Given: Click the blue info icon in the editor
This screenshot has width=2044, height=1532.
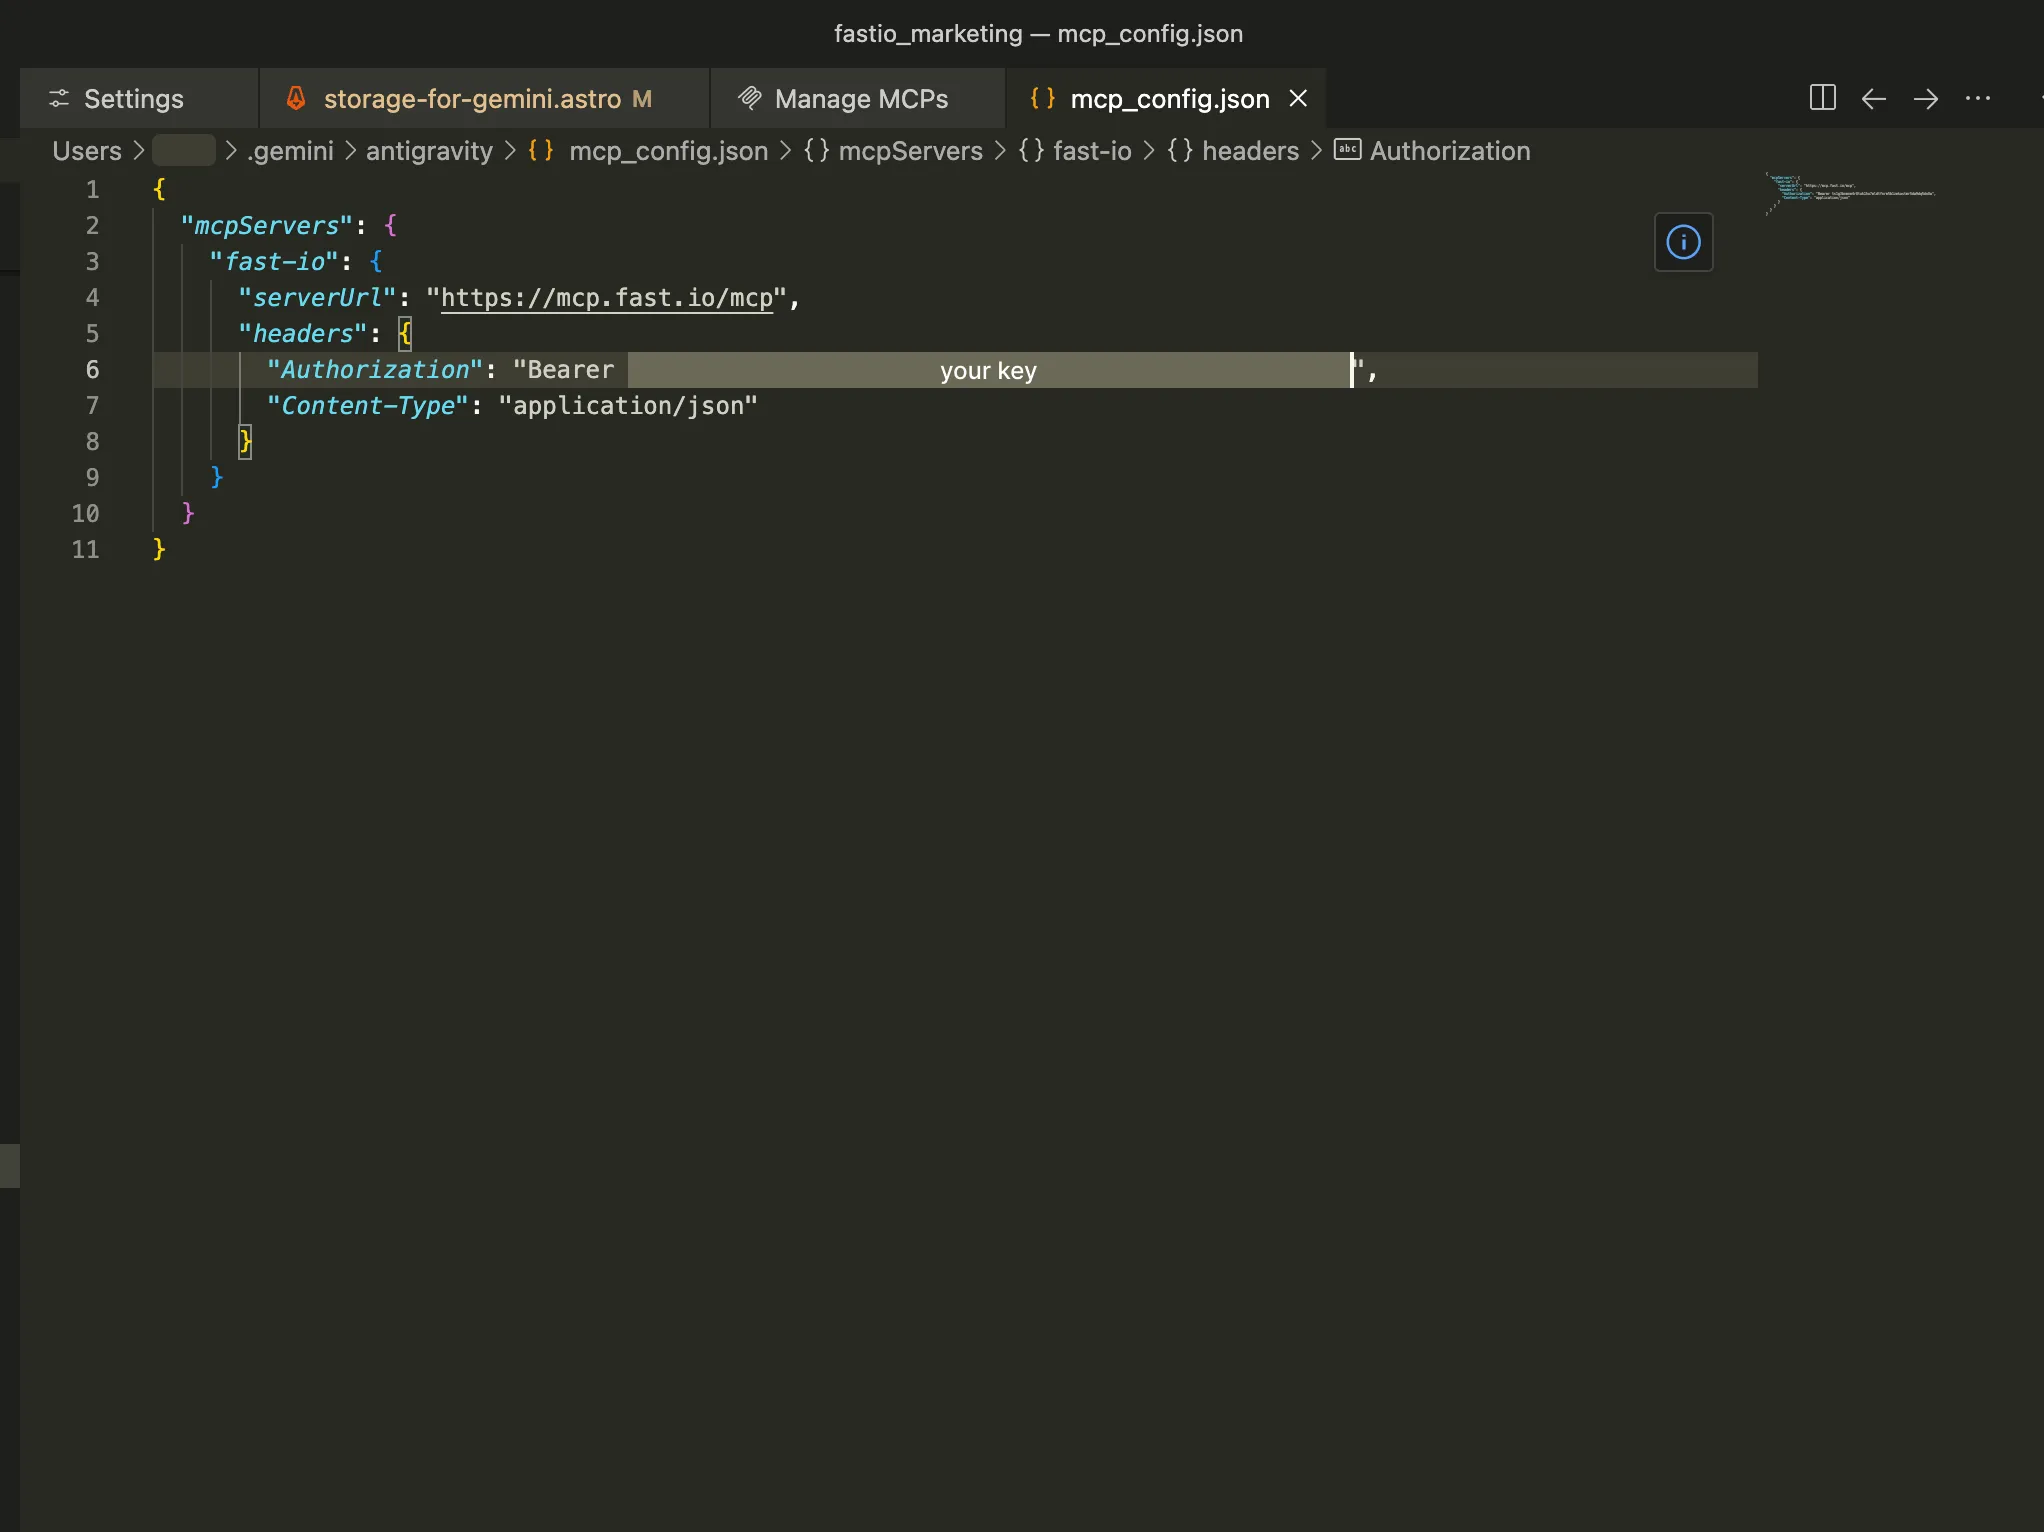Looking at the screenshot, I should tap(1684, 242).
